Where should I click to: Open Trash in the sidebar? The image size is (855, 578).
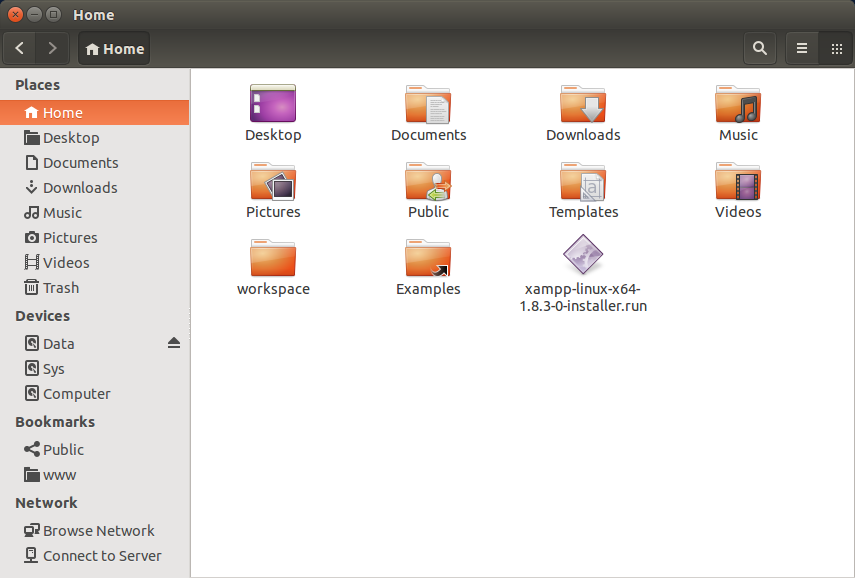point(60,288)
